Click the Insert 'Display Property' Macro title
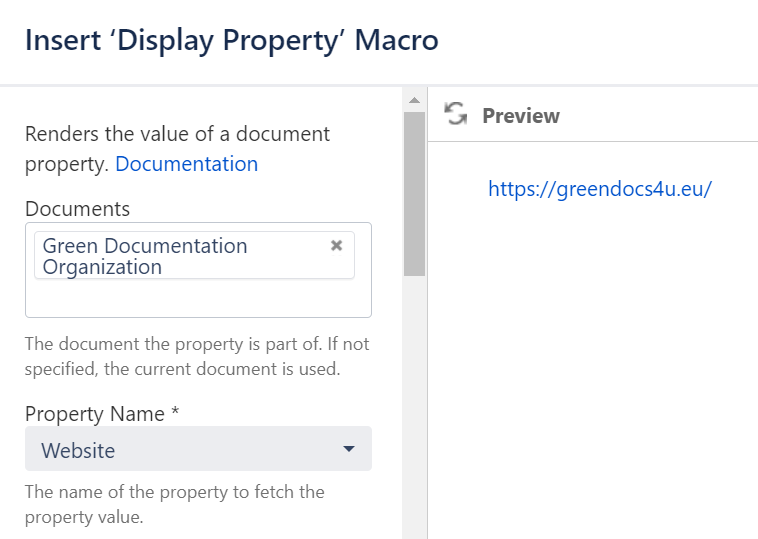Viewport: 758px width, 539px height. pos(231,41)
